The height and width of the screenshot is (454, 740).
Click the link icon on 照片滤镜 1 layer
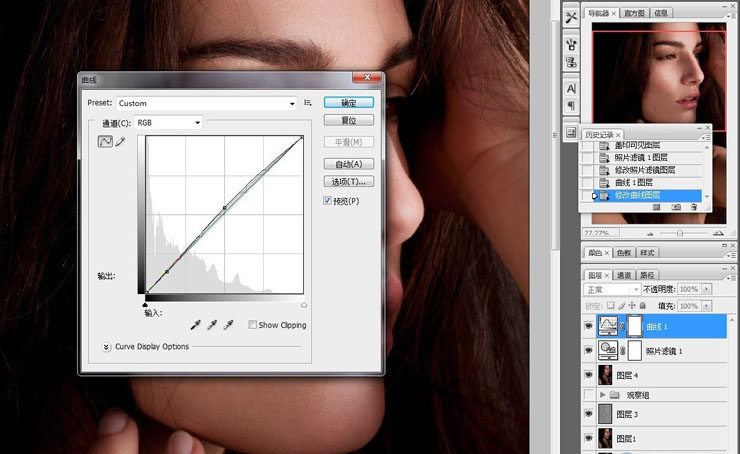(622, 351)
